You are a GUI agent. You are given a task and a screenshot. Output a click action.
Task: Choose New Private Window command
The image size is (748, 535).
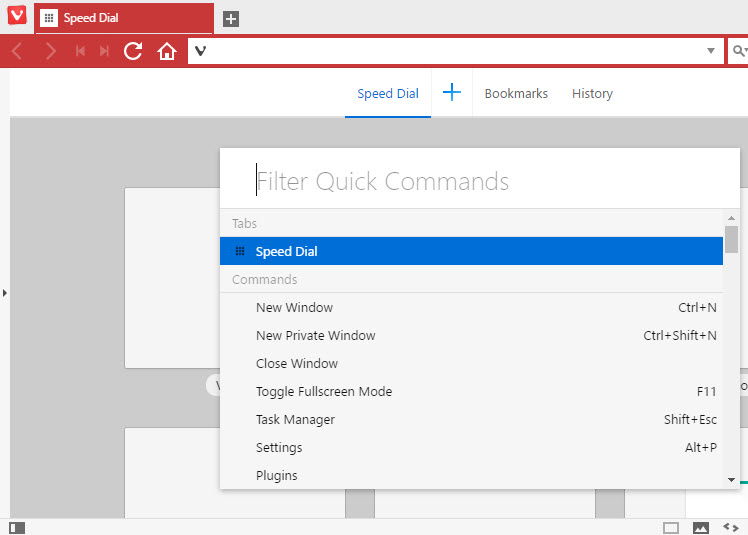coord(471,336)
